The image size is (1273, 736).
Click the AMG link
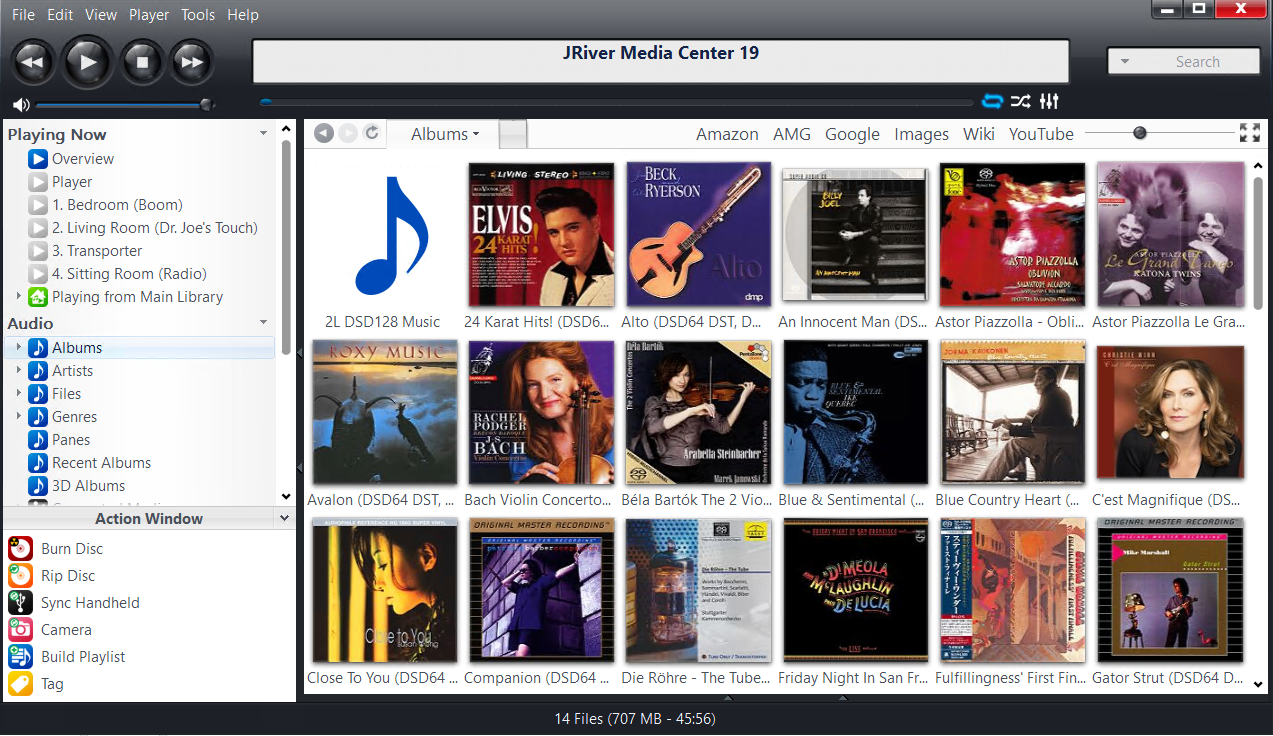pos(792,134)
